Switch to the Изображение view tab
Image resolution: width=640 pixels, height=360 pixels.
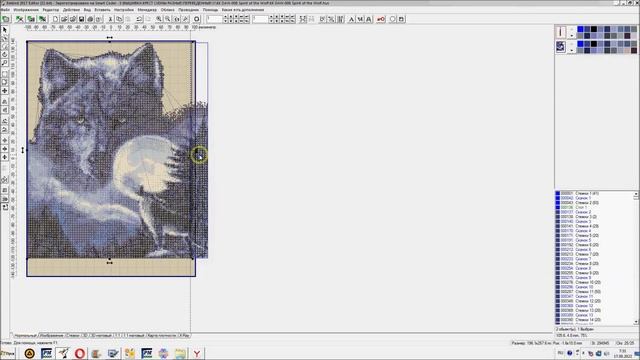(51, 336)
